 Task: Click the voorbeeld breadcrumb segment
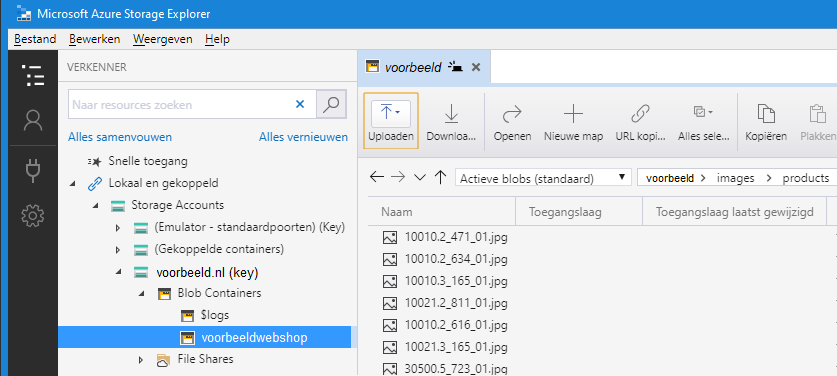(669, 178)
